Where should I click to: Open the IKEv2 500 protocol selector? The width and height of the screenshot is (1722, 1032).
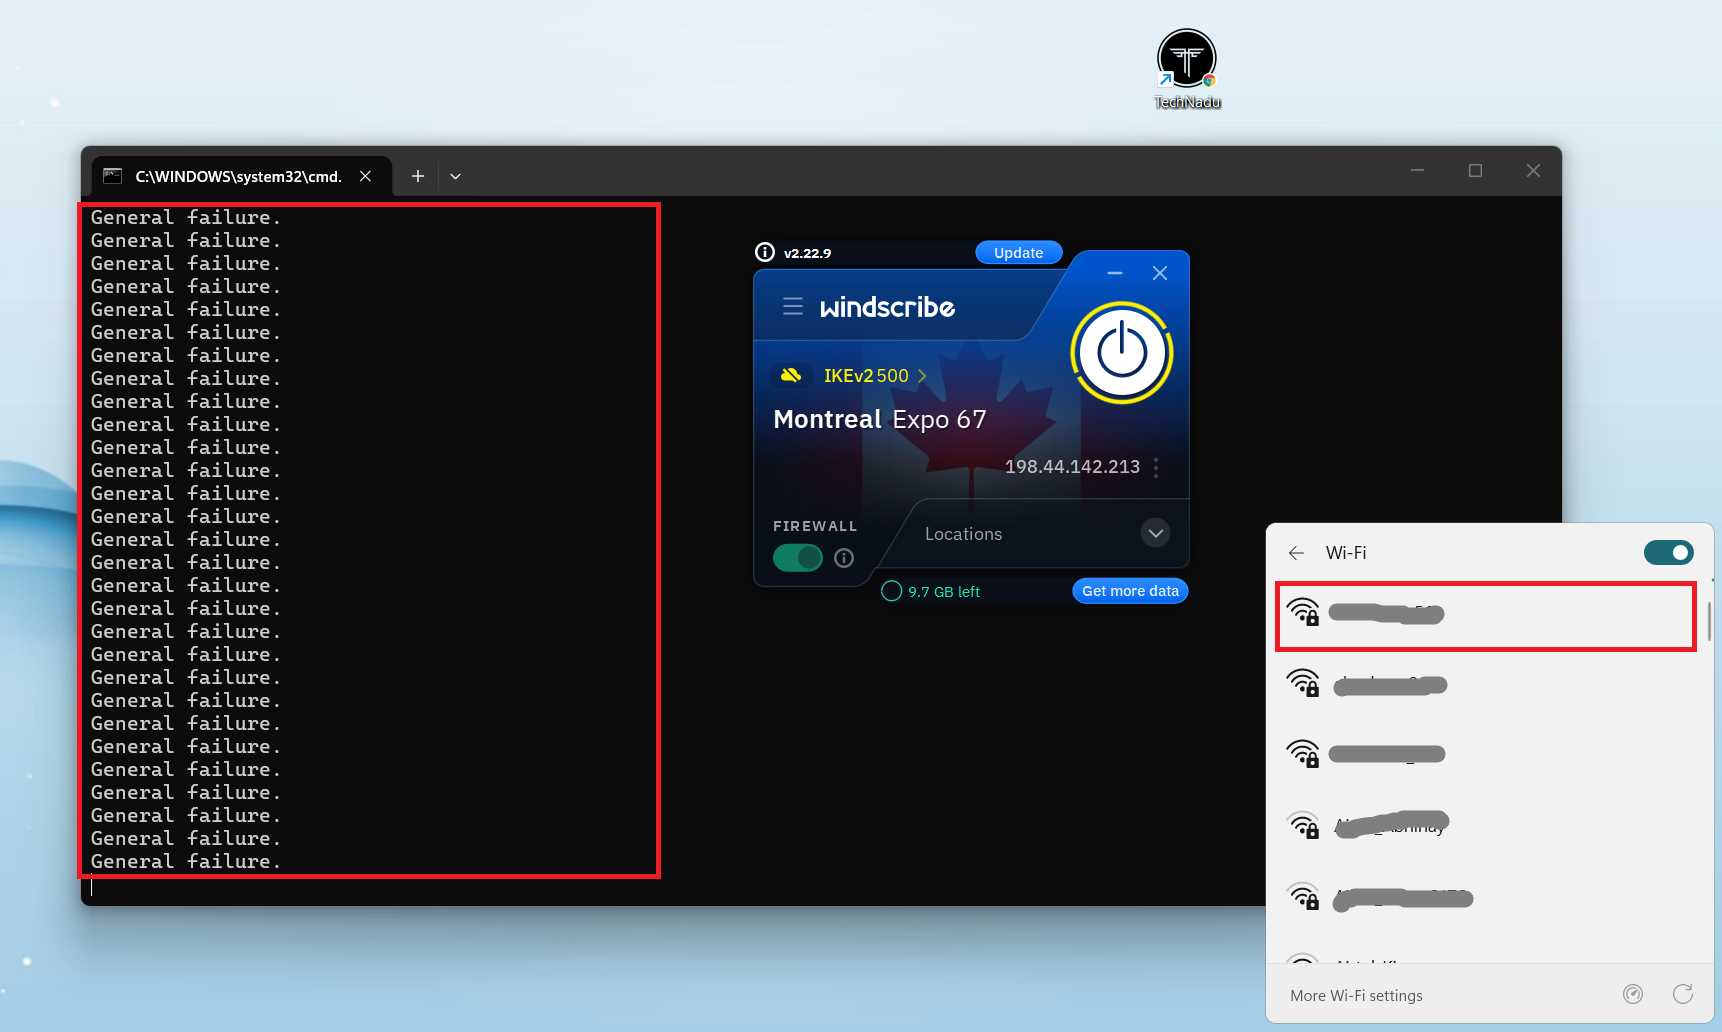875,376
